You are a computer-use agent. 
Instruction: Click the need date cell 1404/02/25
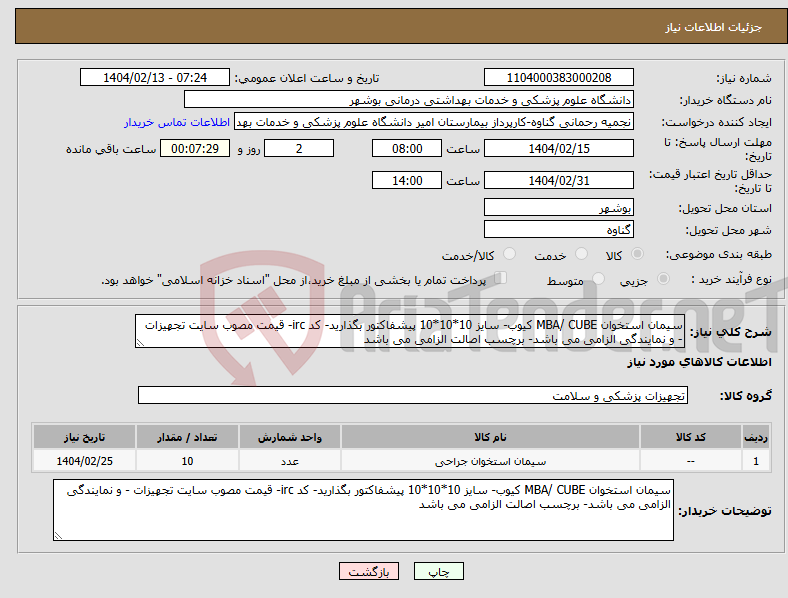(84, 461)
